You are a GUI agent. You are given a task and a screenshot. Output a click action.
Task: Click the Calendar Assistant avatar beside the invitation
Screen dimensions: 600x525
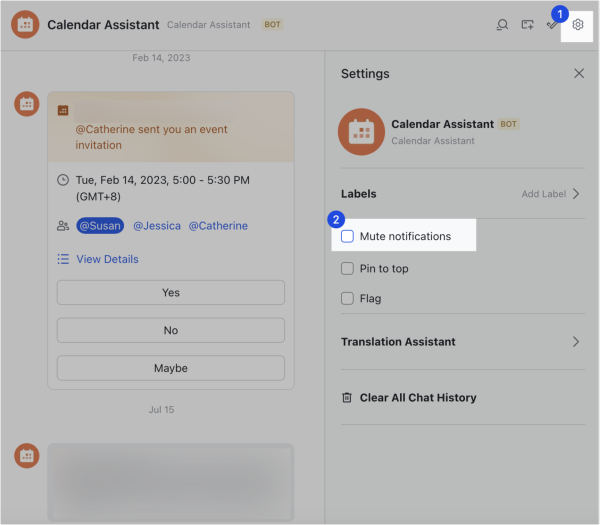pyautogui.click(x=25, y=103)
